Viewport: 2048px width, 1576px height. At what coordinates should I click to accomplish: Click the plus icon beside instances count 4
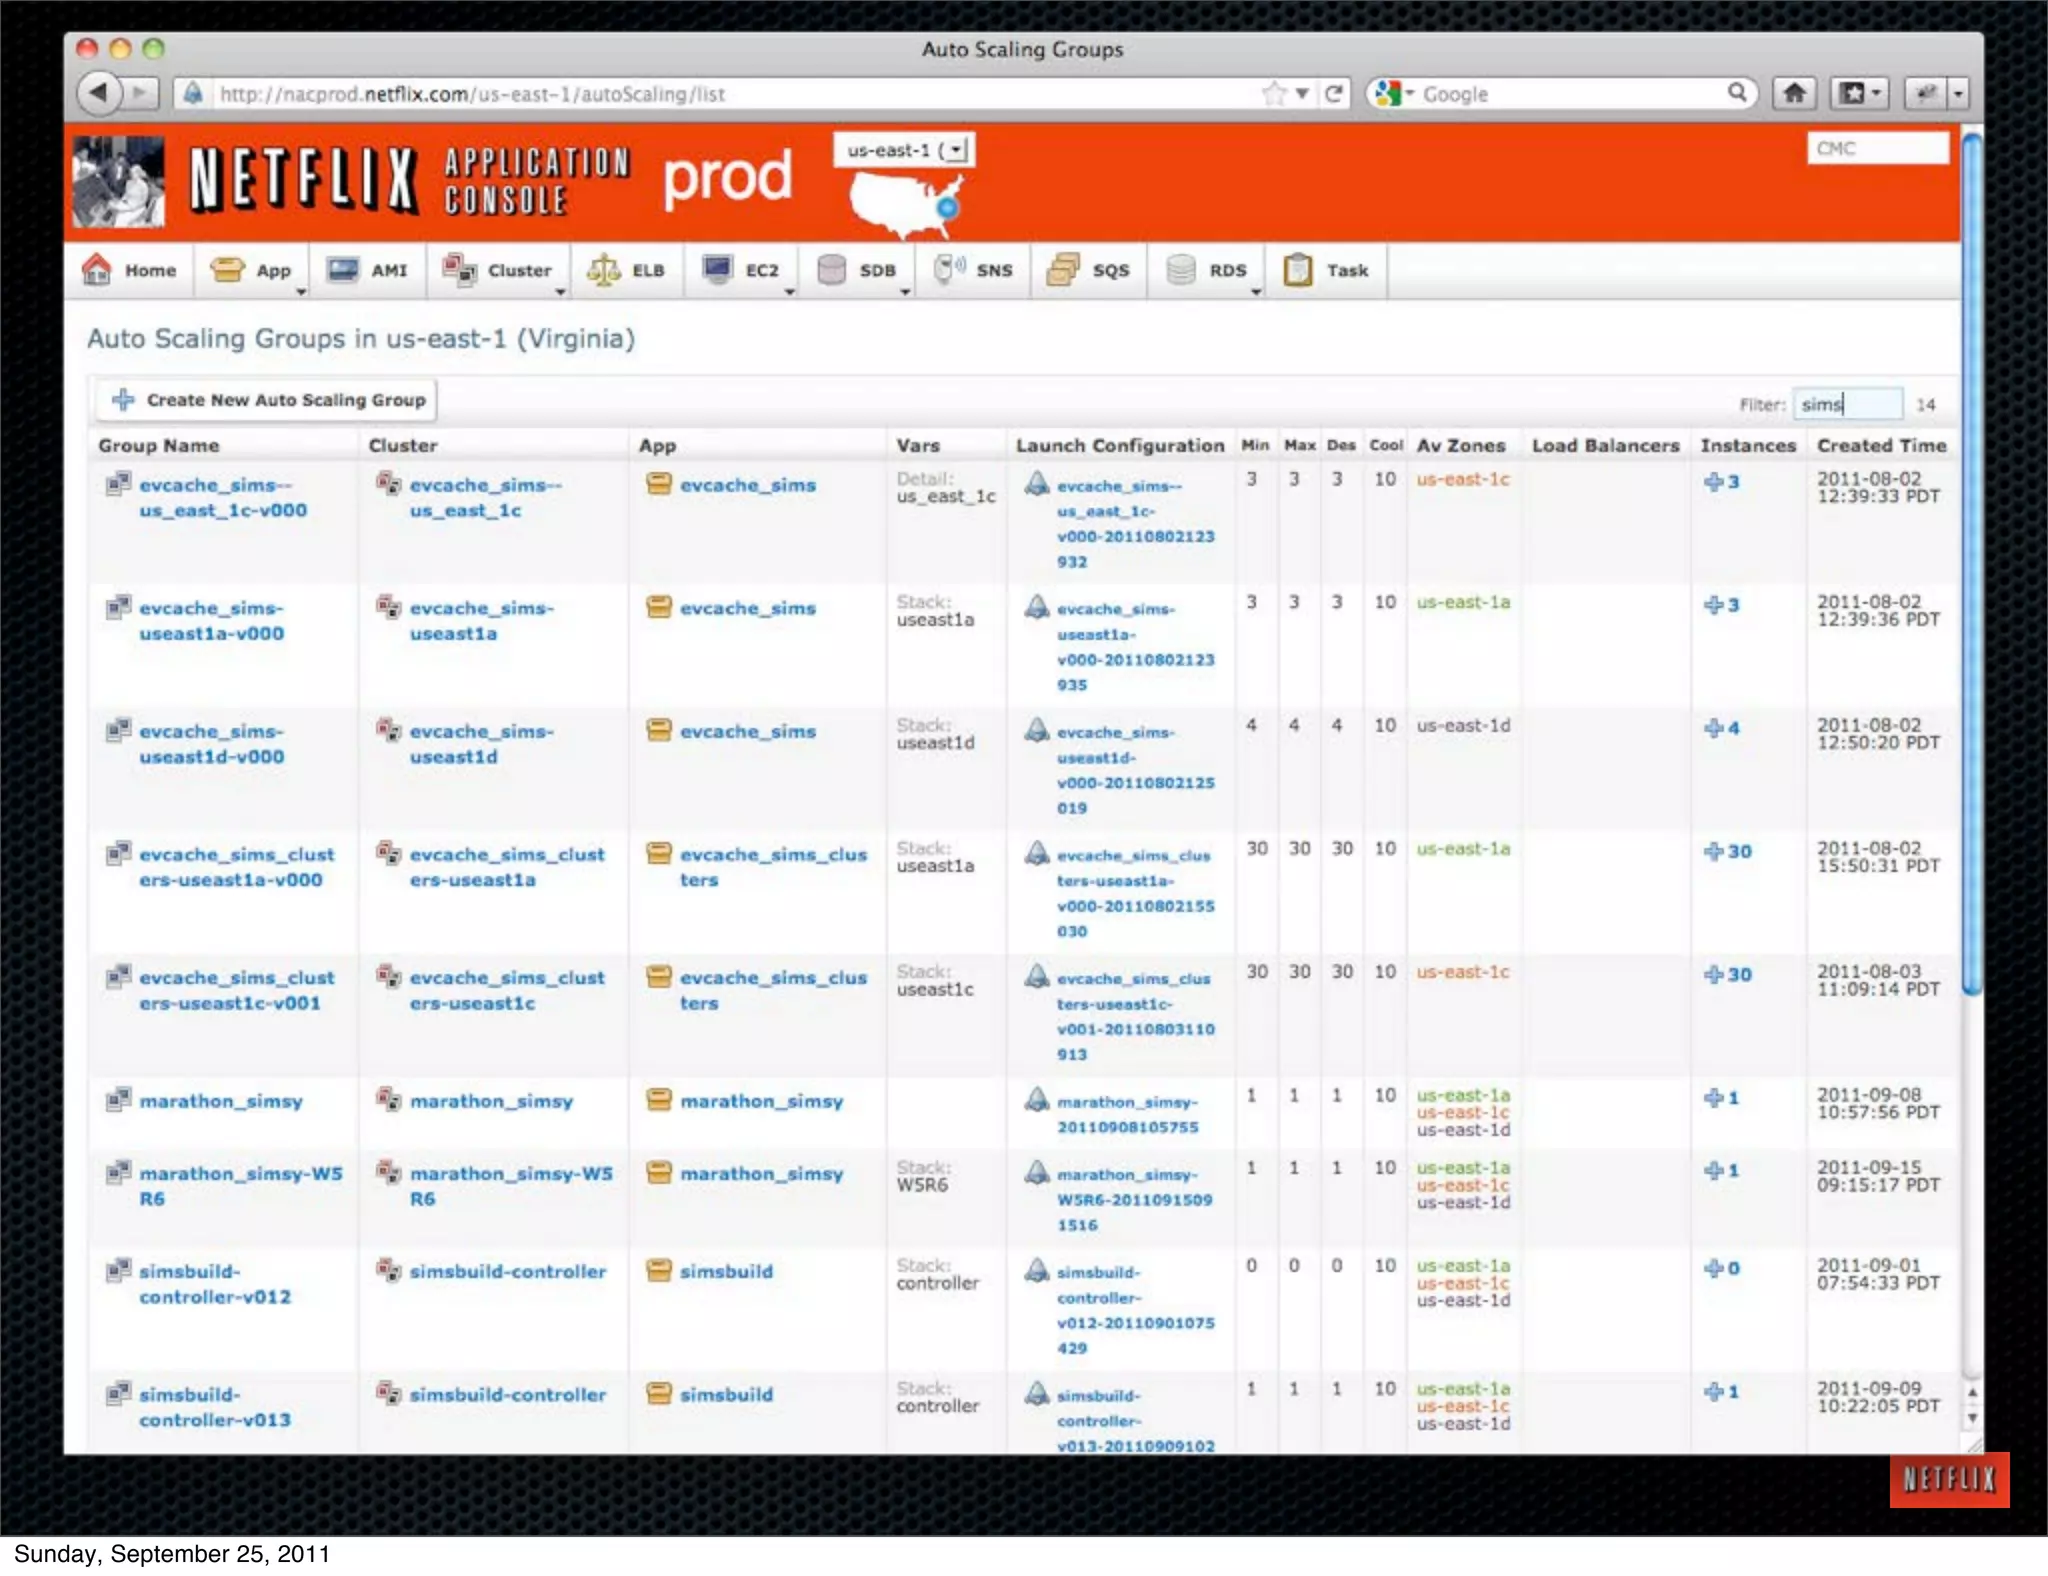1713,728
